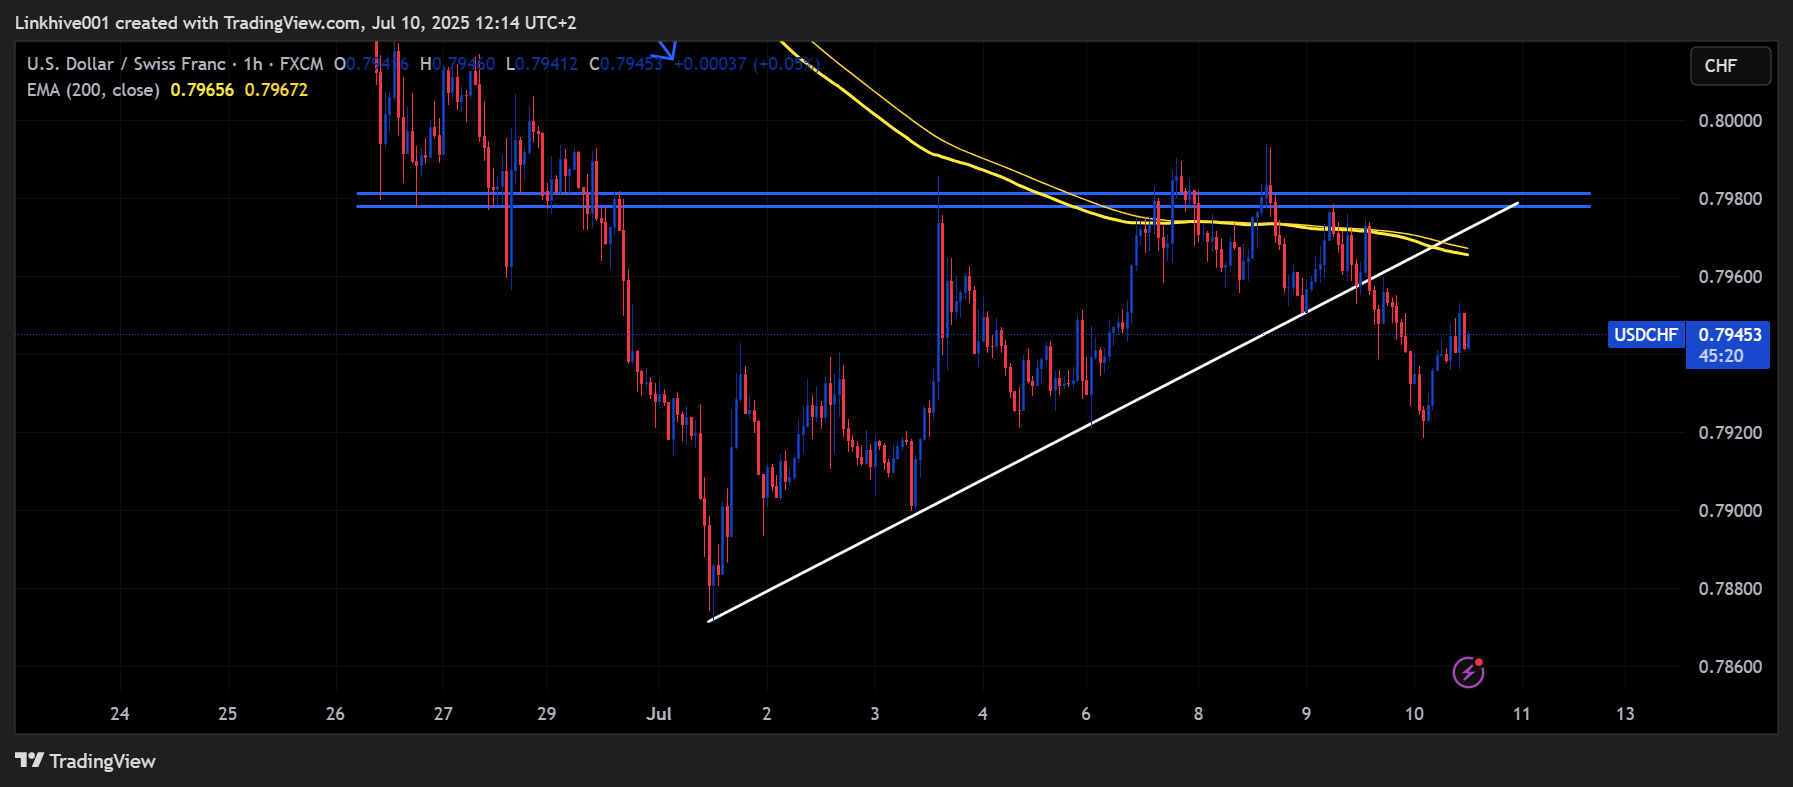Screen dimensions: 1793x787
Task: Click the 0.78800 price axis label
Action: 1730,589
